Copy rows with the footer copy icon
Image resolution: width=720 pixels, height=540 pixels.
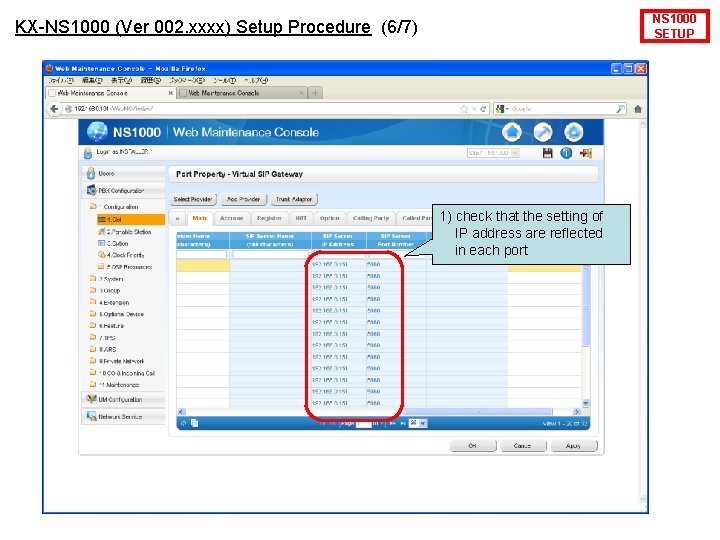(x=194, y=423)
